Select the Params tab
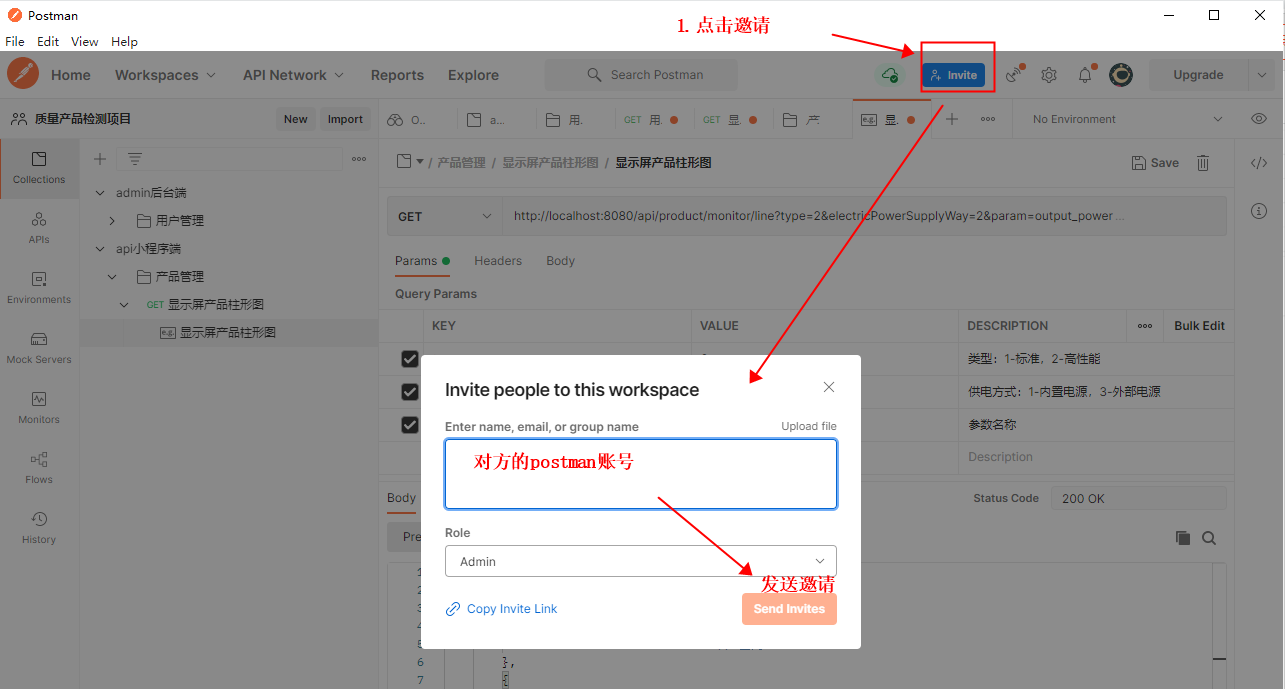Screen dimensions: 1285x689 click(422, 261)
